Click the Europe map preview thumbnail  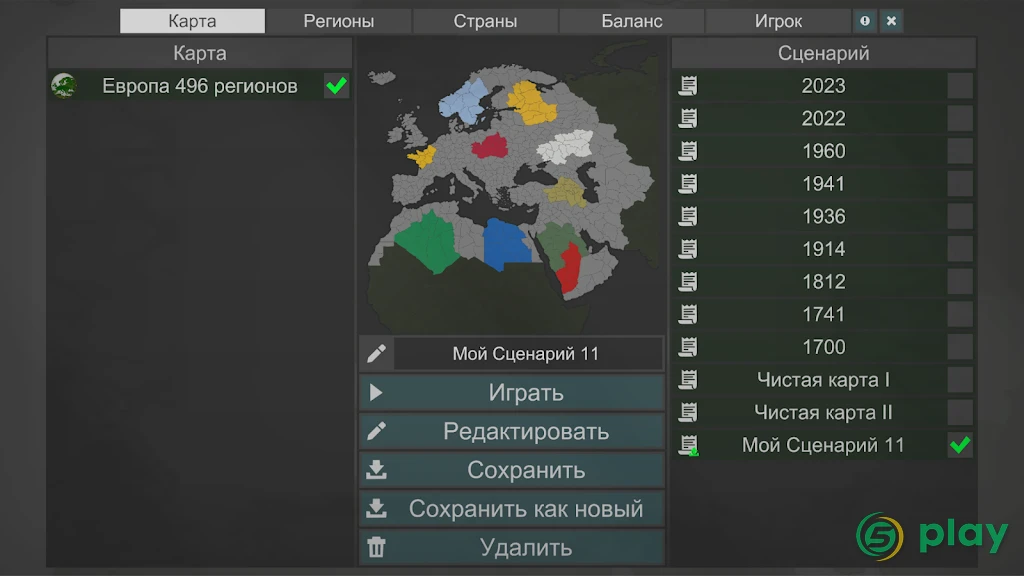click(x=511, y=186)
